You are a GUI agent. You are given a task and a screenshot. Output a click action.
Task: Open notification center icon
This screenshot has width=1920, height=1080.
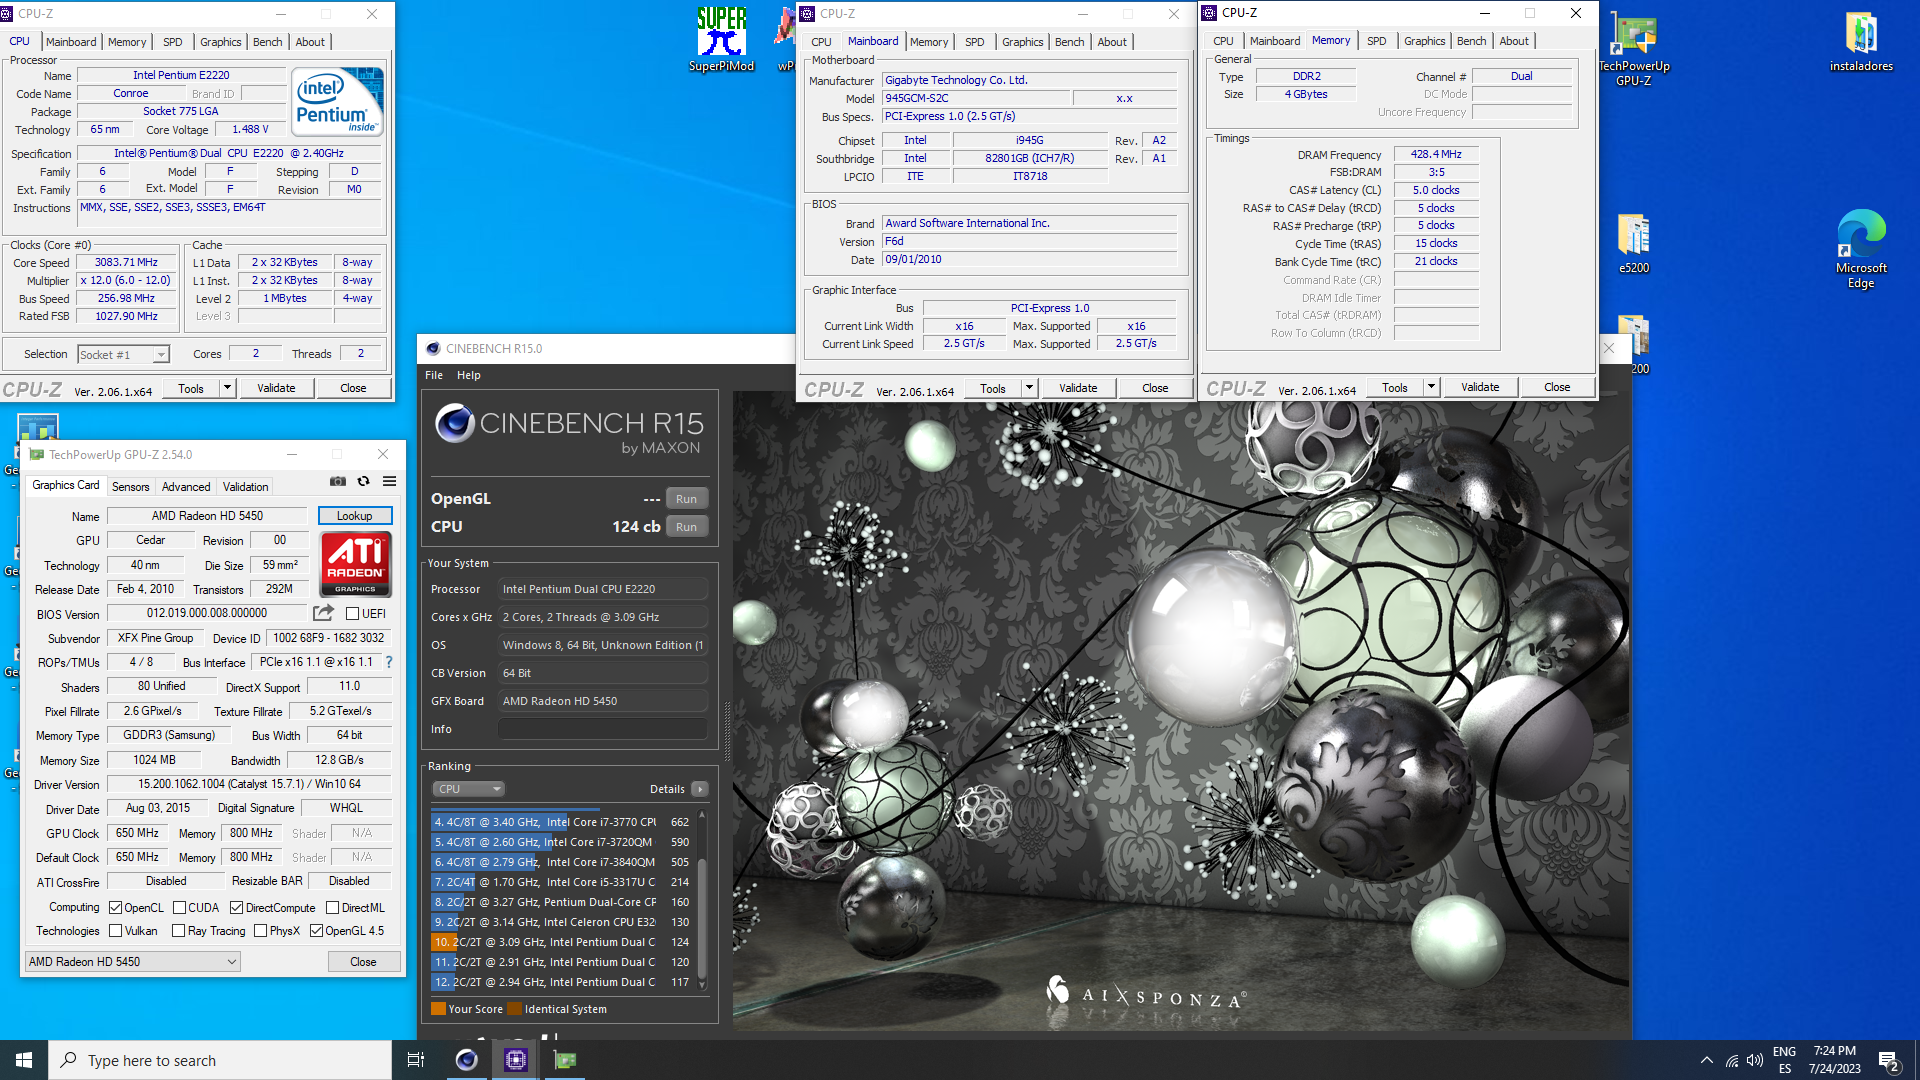(1889, 1061)
